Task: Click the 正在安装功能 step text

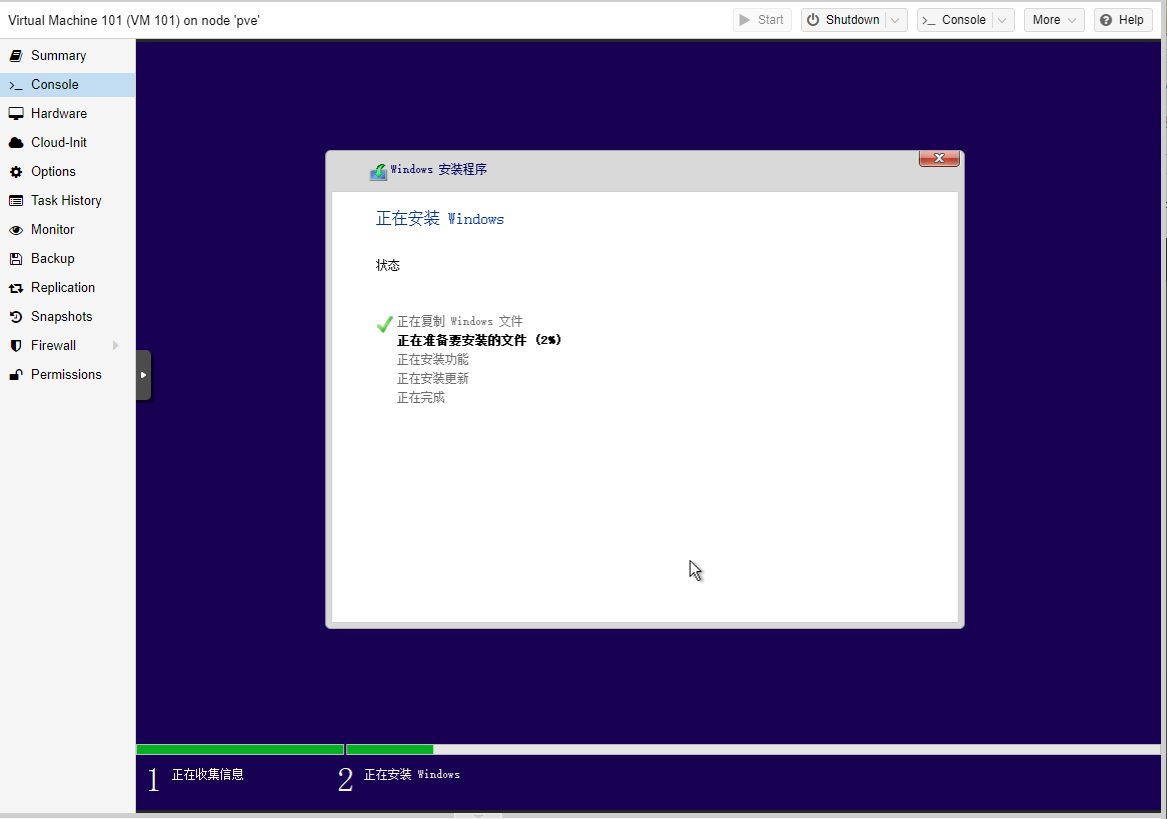Action: (x=432, y=360)
